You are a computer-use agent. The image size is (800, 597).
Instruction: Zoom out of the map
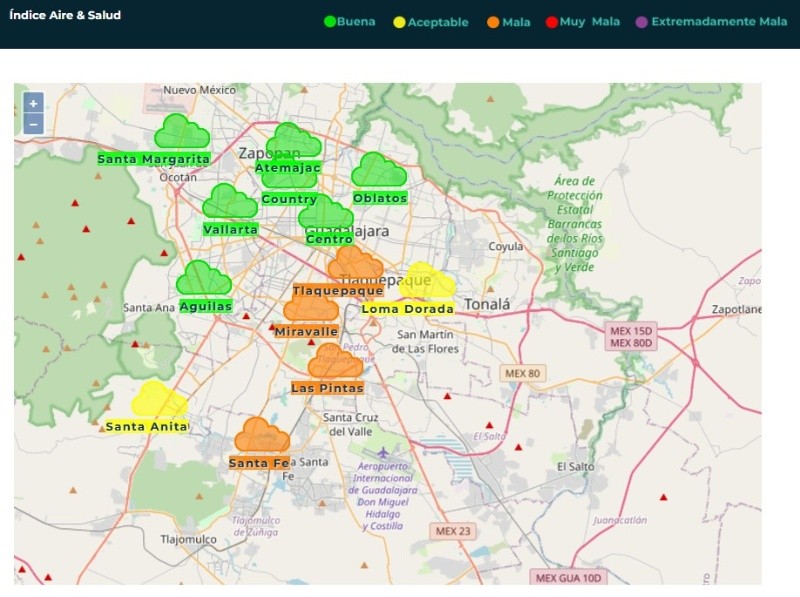coord(33,125)
